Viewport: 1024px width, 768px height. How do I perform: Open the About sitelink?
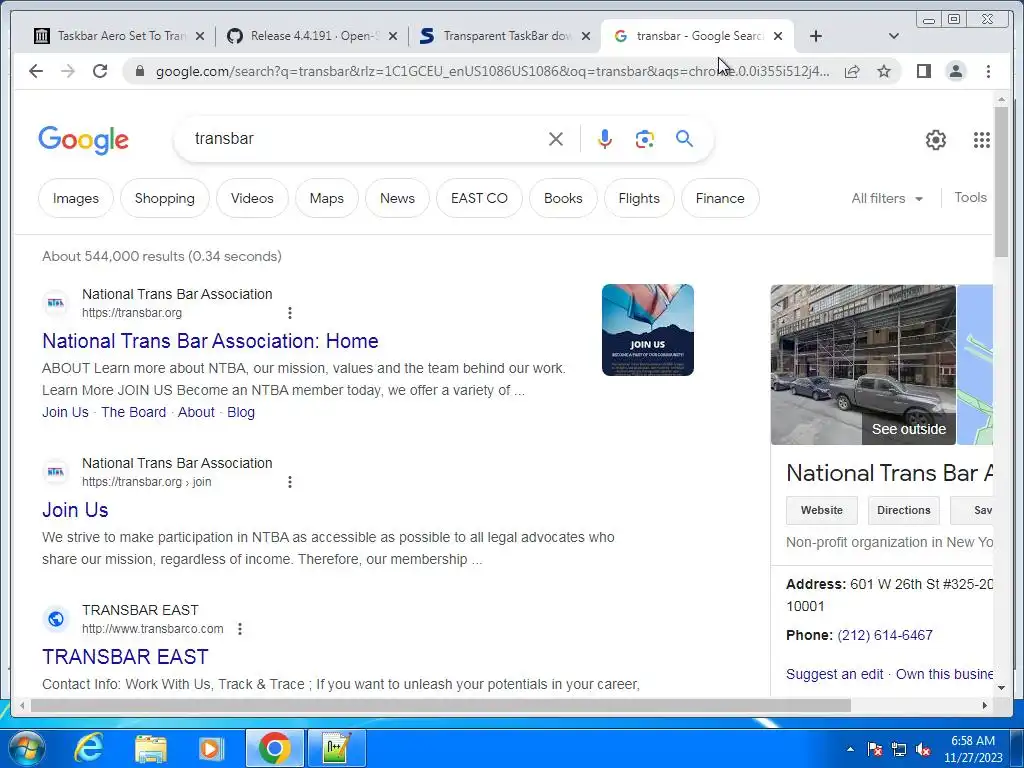[196, 412]
